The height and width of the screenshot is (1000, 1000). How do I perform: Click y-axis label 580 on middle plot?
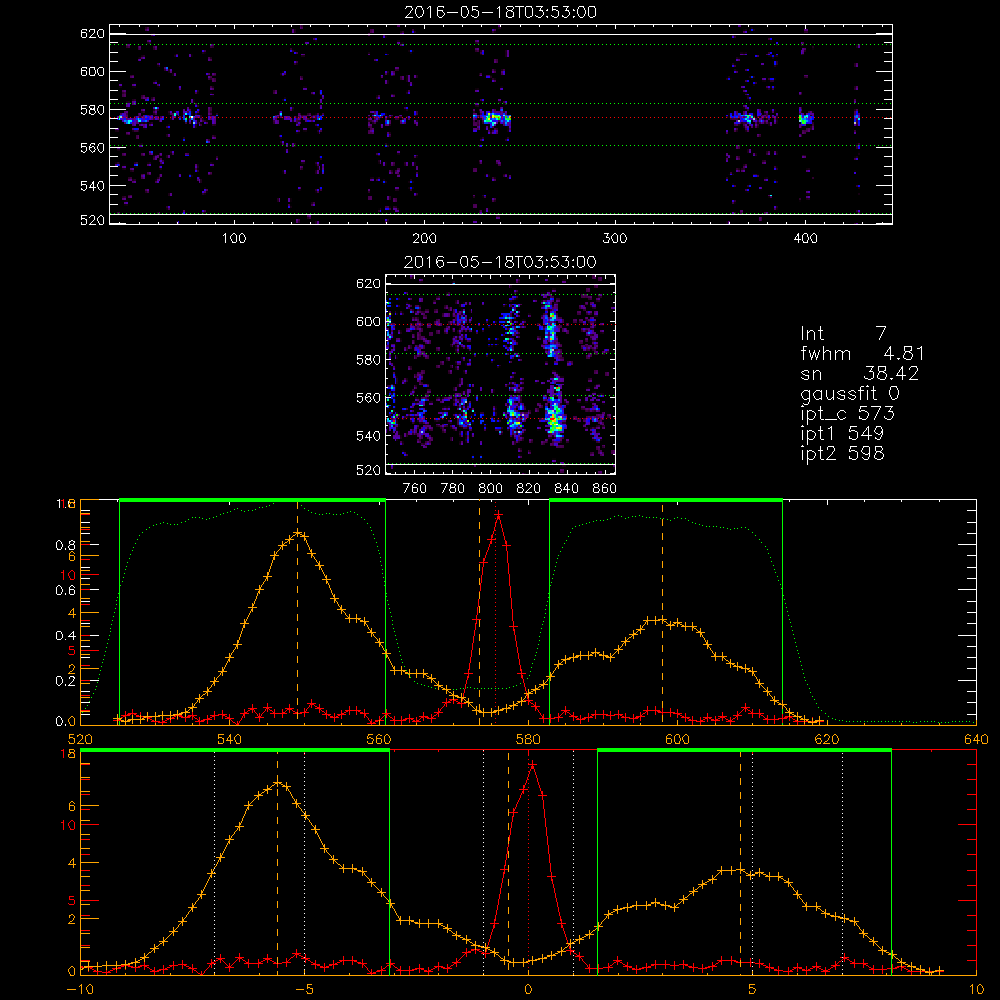[369, 360]
